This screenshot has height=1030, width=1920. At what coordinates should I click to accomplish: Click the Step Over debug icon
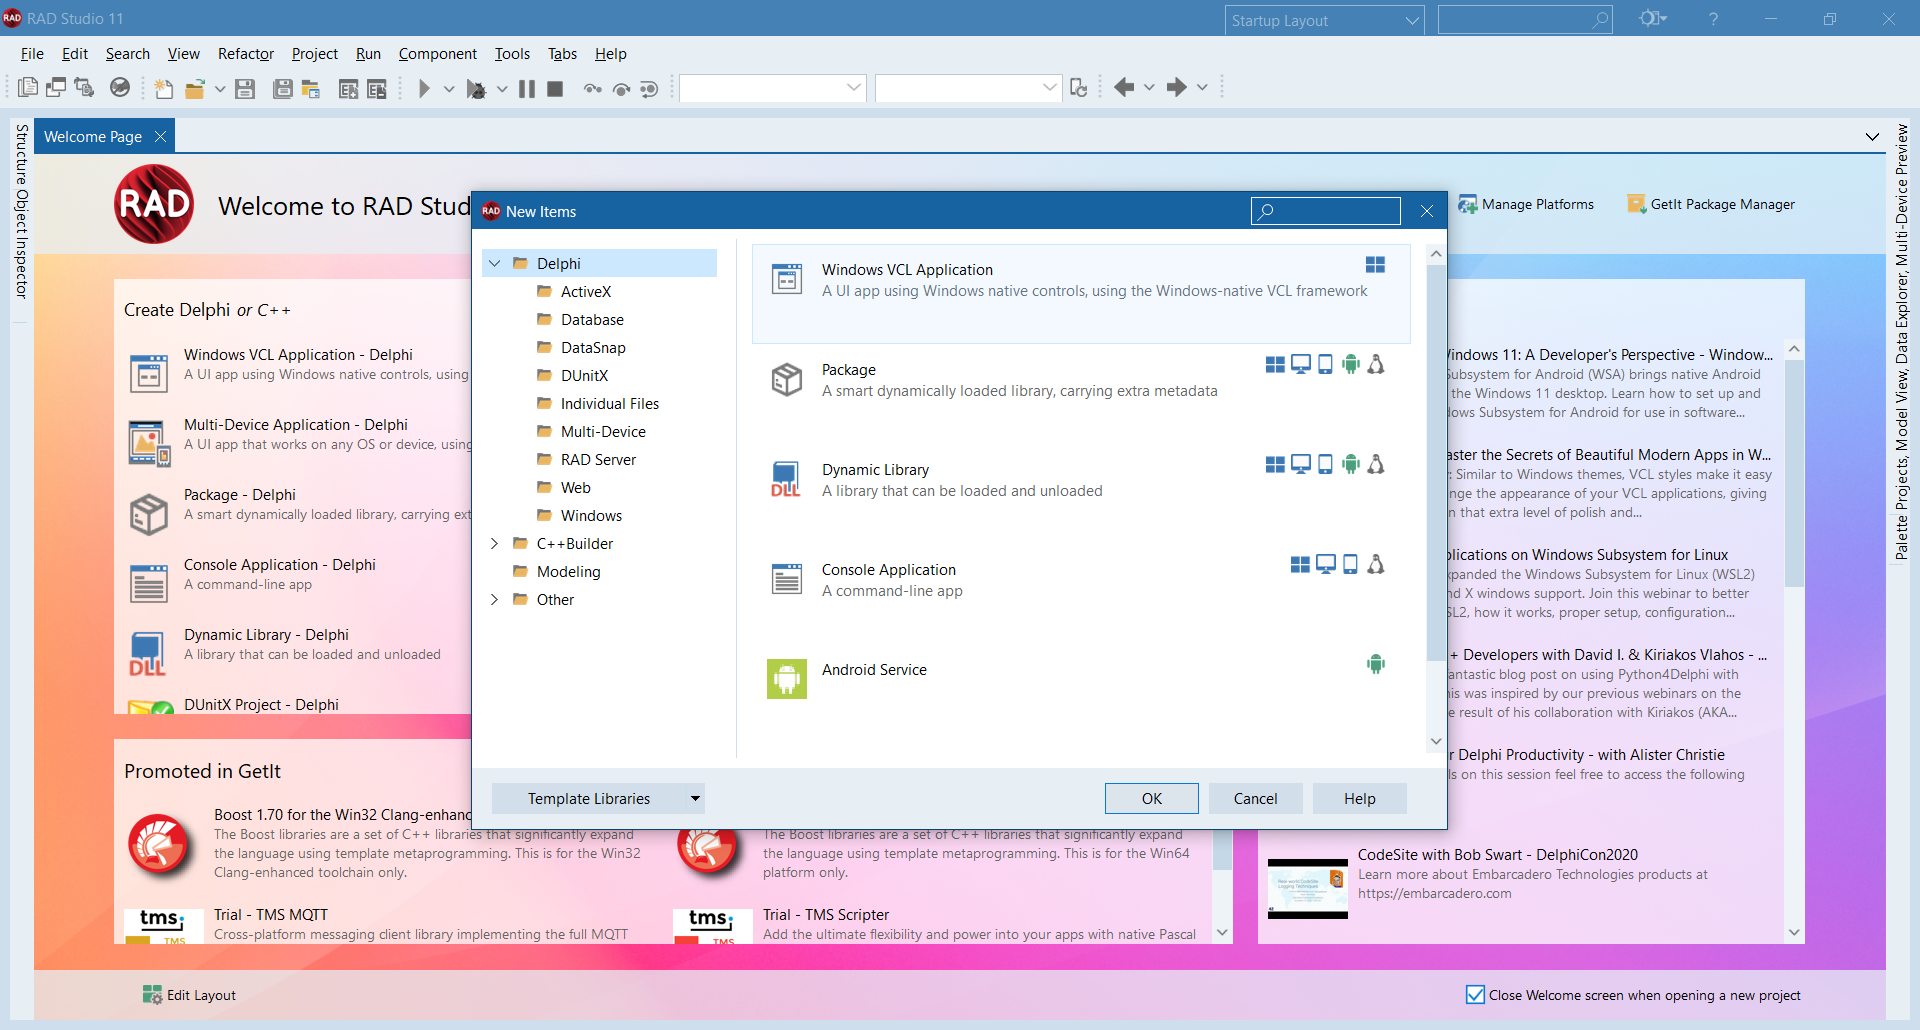point(621,89)
